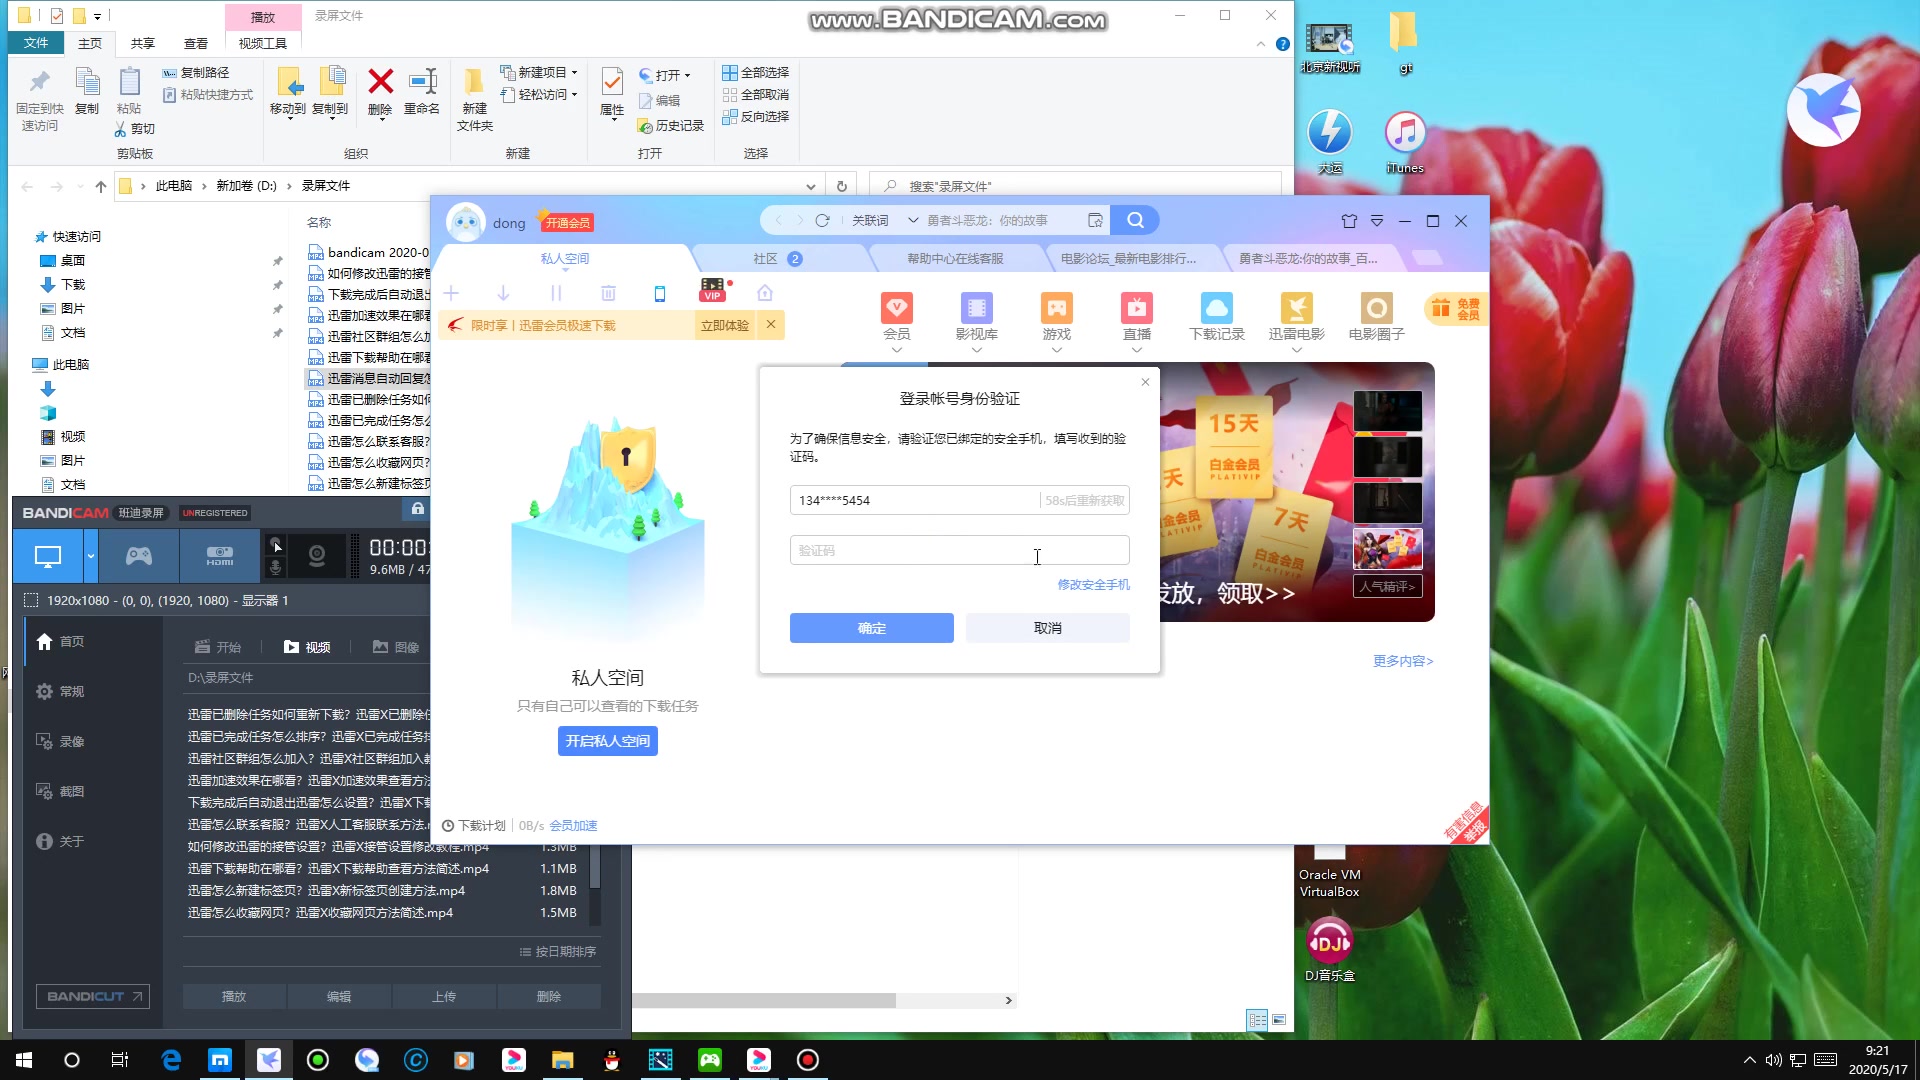Open the 影视库 video library icon
The image size is (1920, 1080).
click(x=977, y=308)
